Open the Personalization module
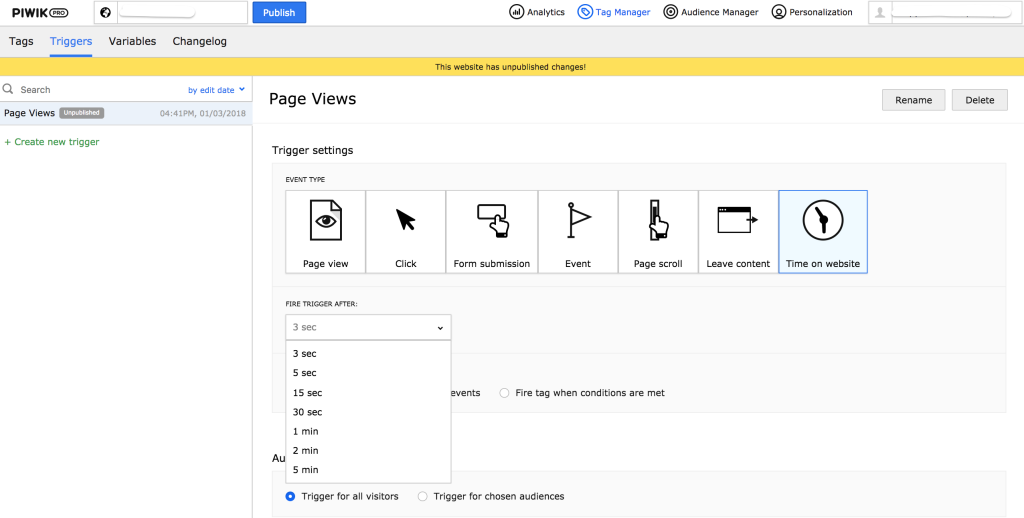Viewport: 1024px width, 518px height. point(812,12)
